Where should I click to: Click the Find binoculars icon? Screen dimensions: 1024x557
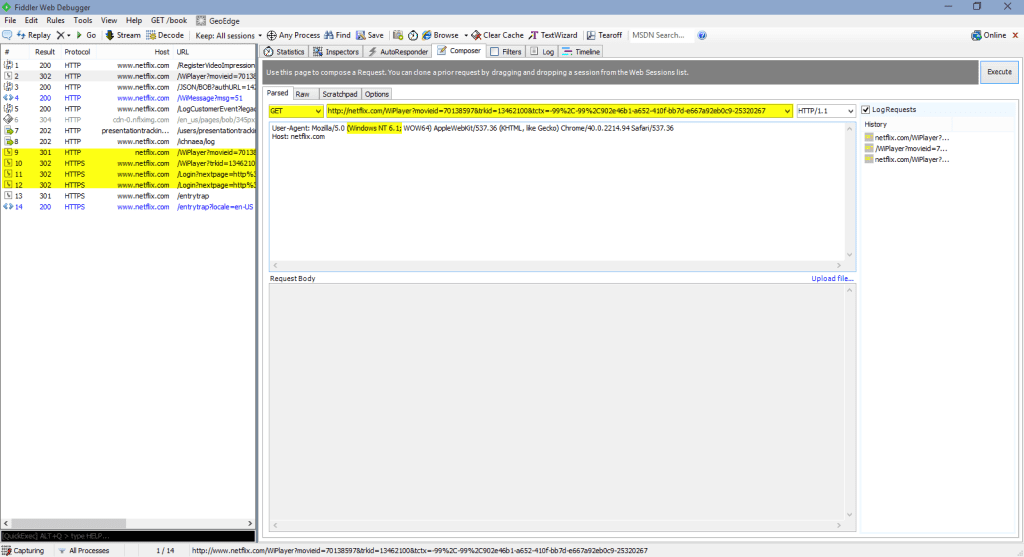(328, 35)
